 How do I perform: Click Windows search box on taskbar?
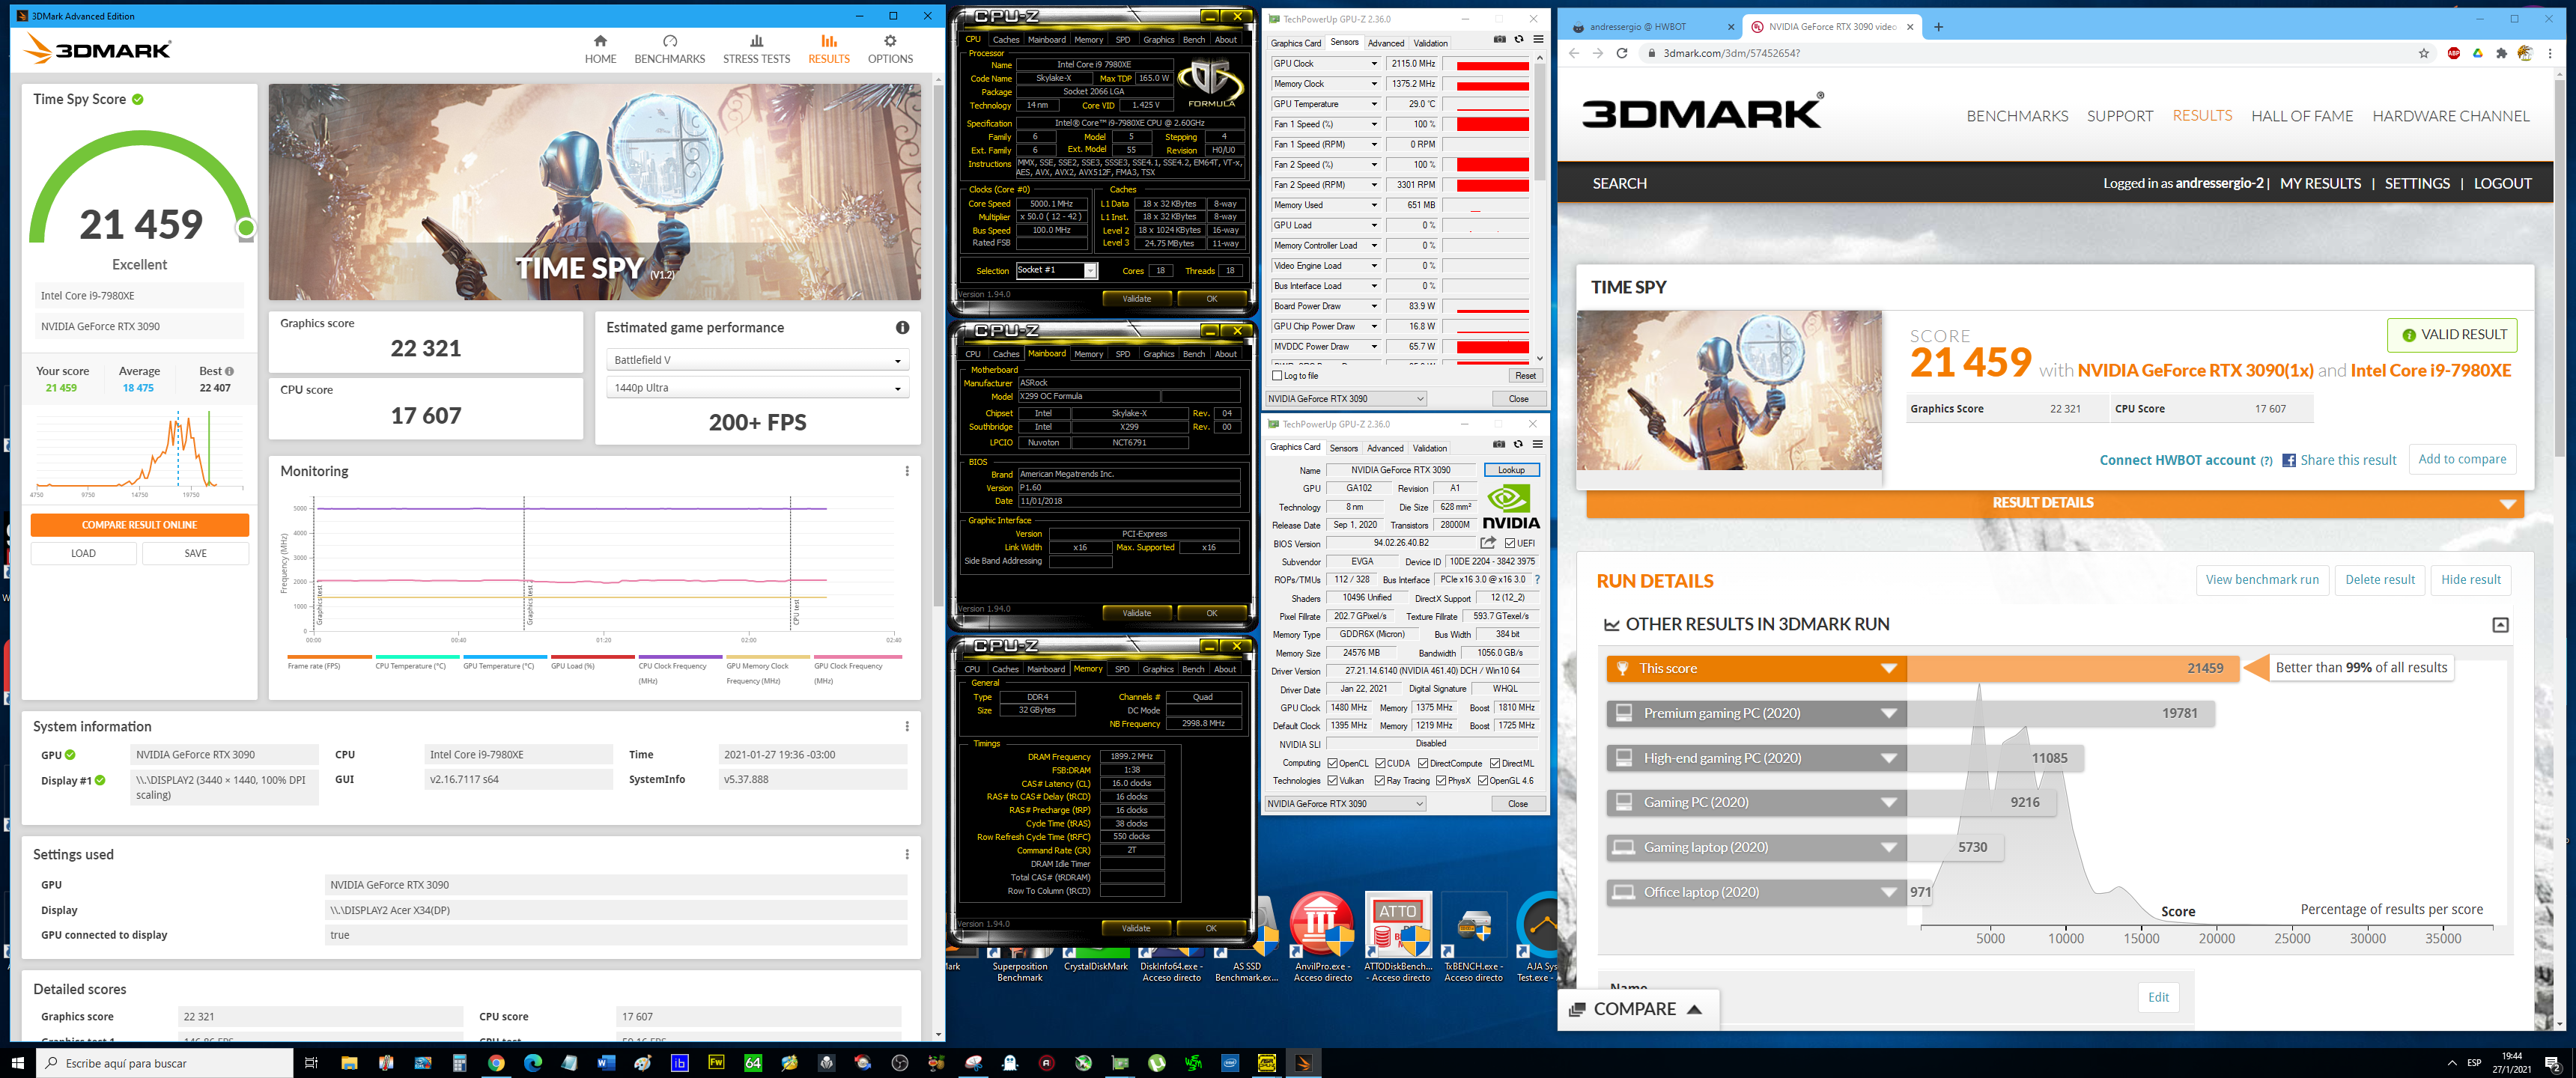(x=165, y=1063)
